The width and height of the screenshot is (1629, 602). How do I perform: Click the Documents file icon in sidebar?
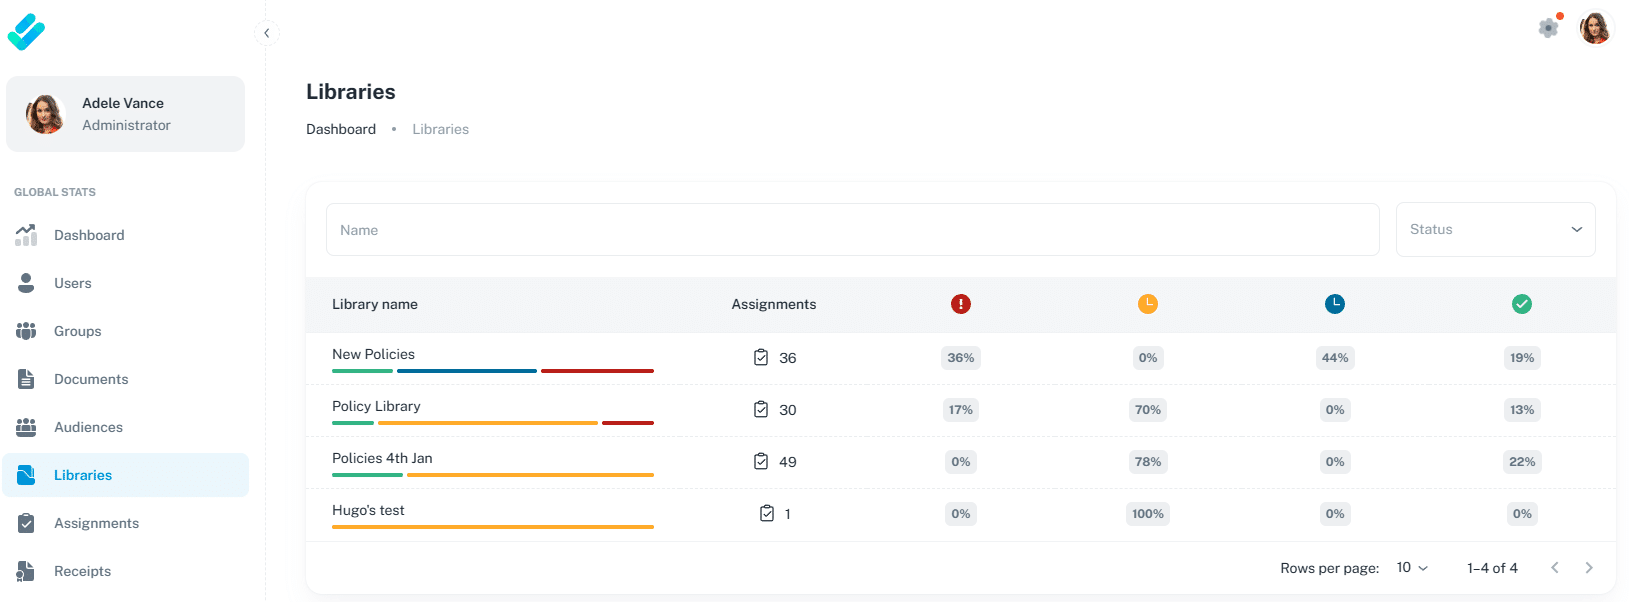26,379
